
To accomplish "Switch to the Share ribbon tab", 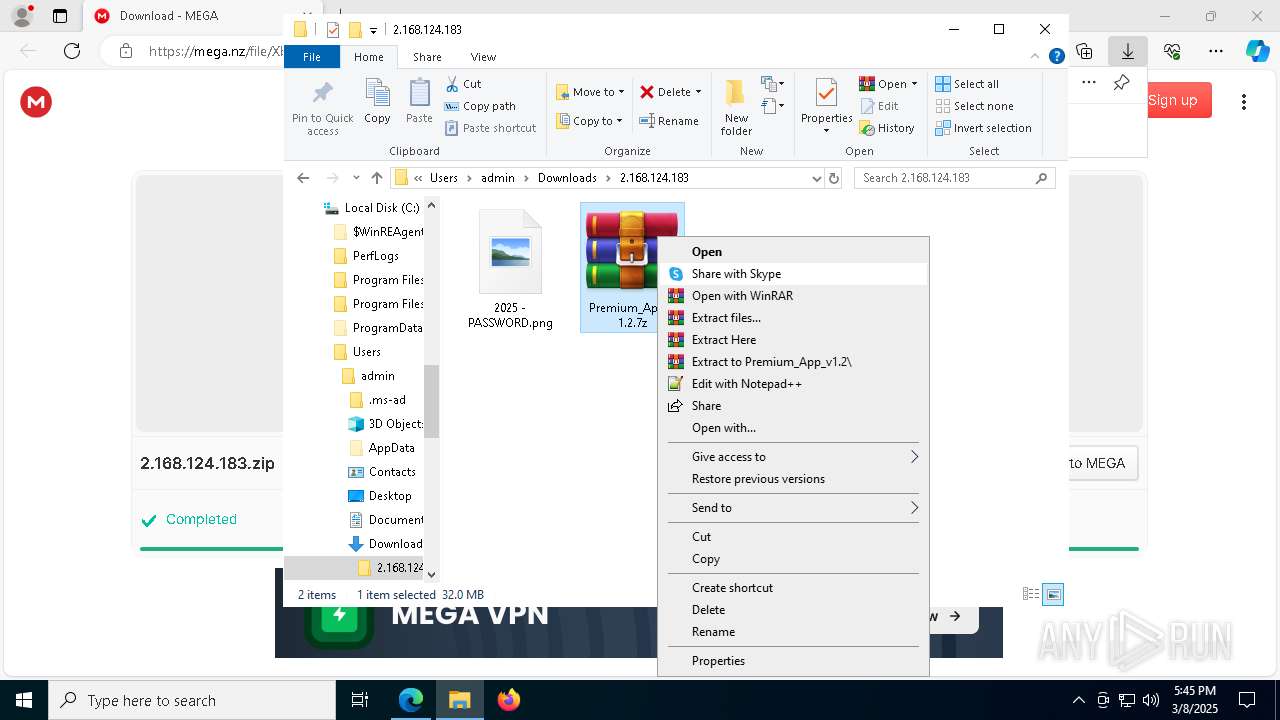I will coord(427,57).
